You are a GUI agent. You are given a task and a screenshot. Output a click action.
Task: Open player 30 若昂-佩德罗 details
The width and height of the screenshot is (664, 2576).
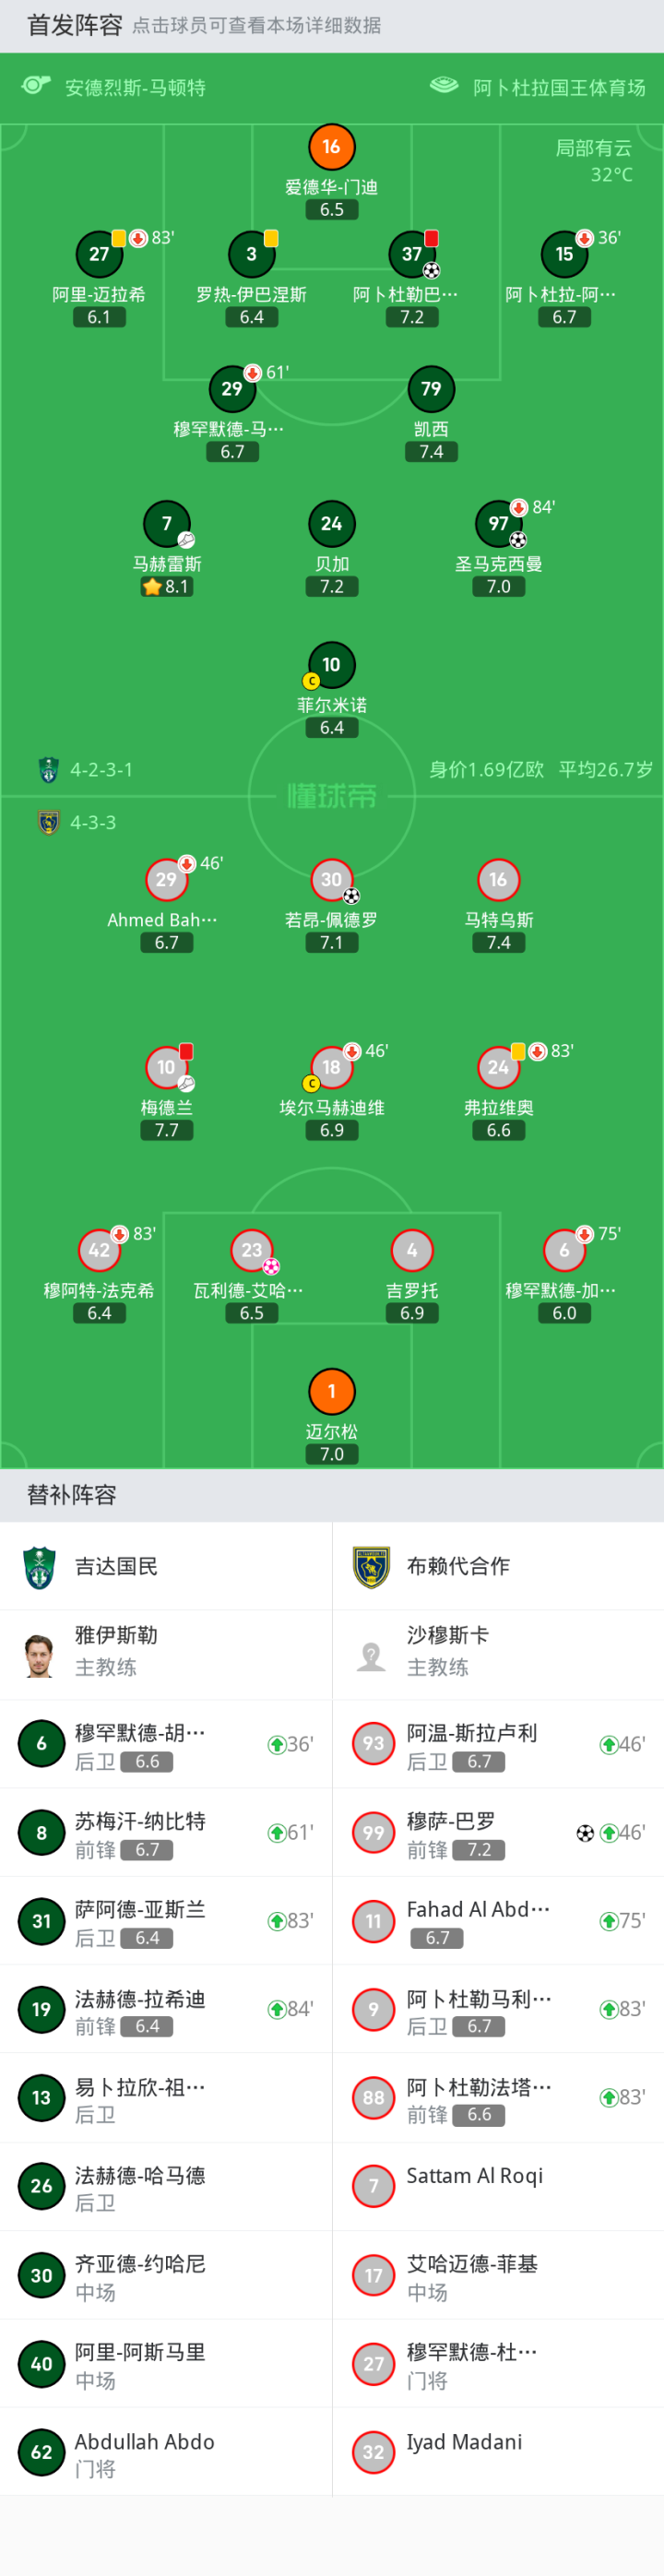[331, 880]
